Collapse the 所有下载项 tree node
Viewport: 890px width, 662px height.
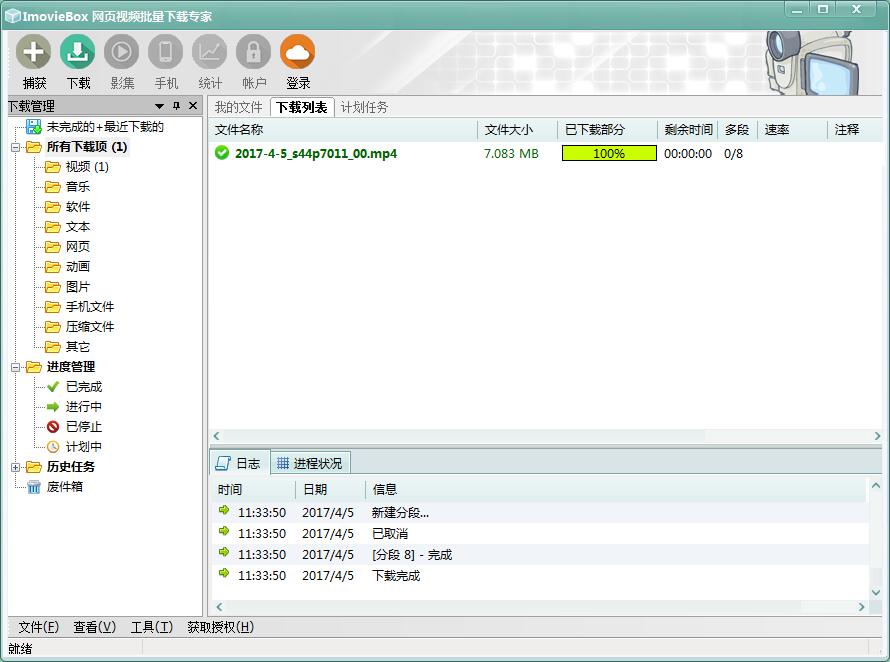click(16, 147)
